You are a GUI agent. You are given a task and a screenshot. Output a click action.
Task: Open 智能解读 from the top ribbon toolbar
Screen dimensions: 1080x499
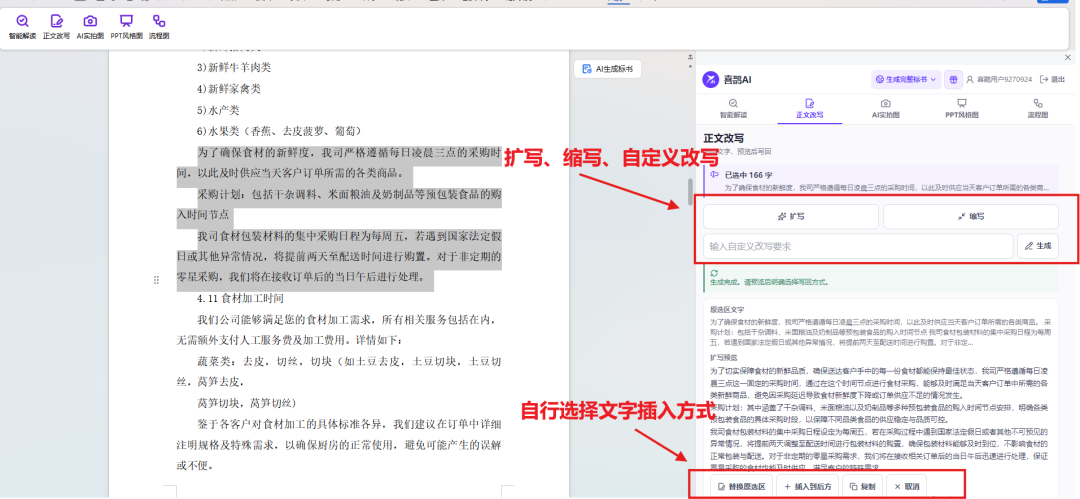point(22,26)
